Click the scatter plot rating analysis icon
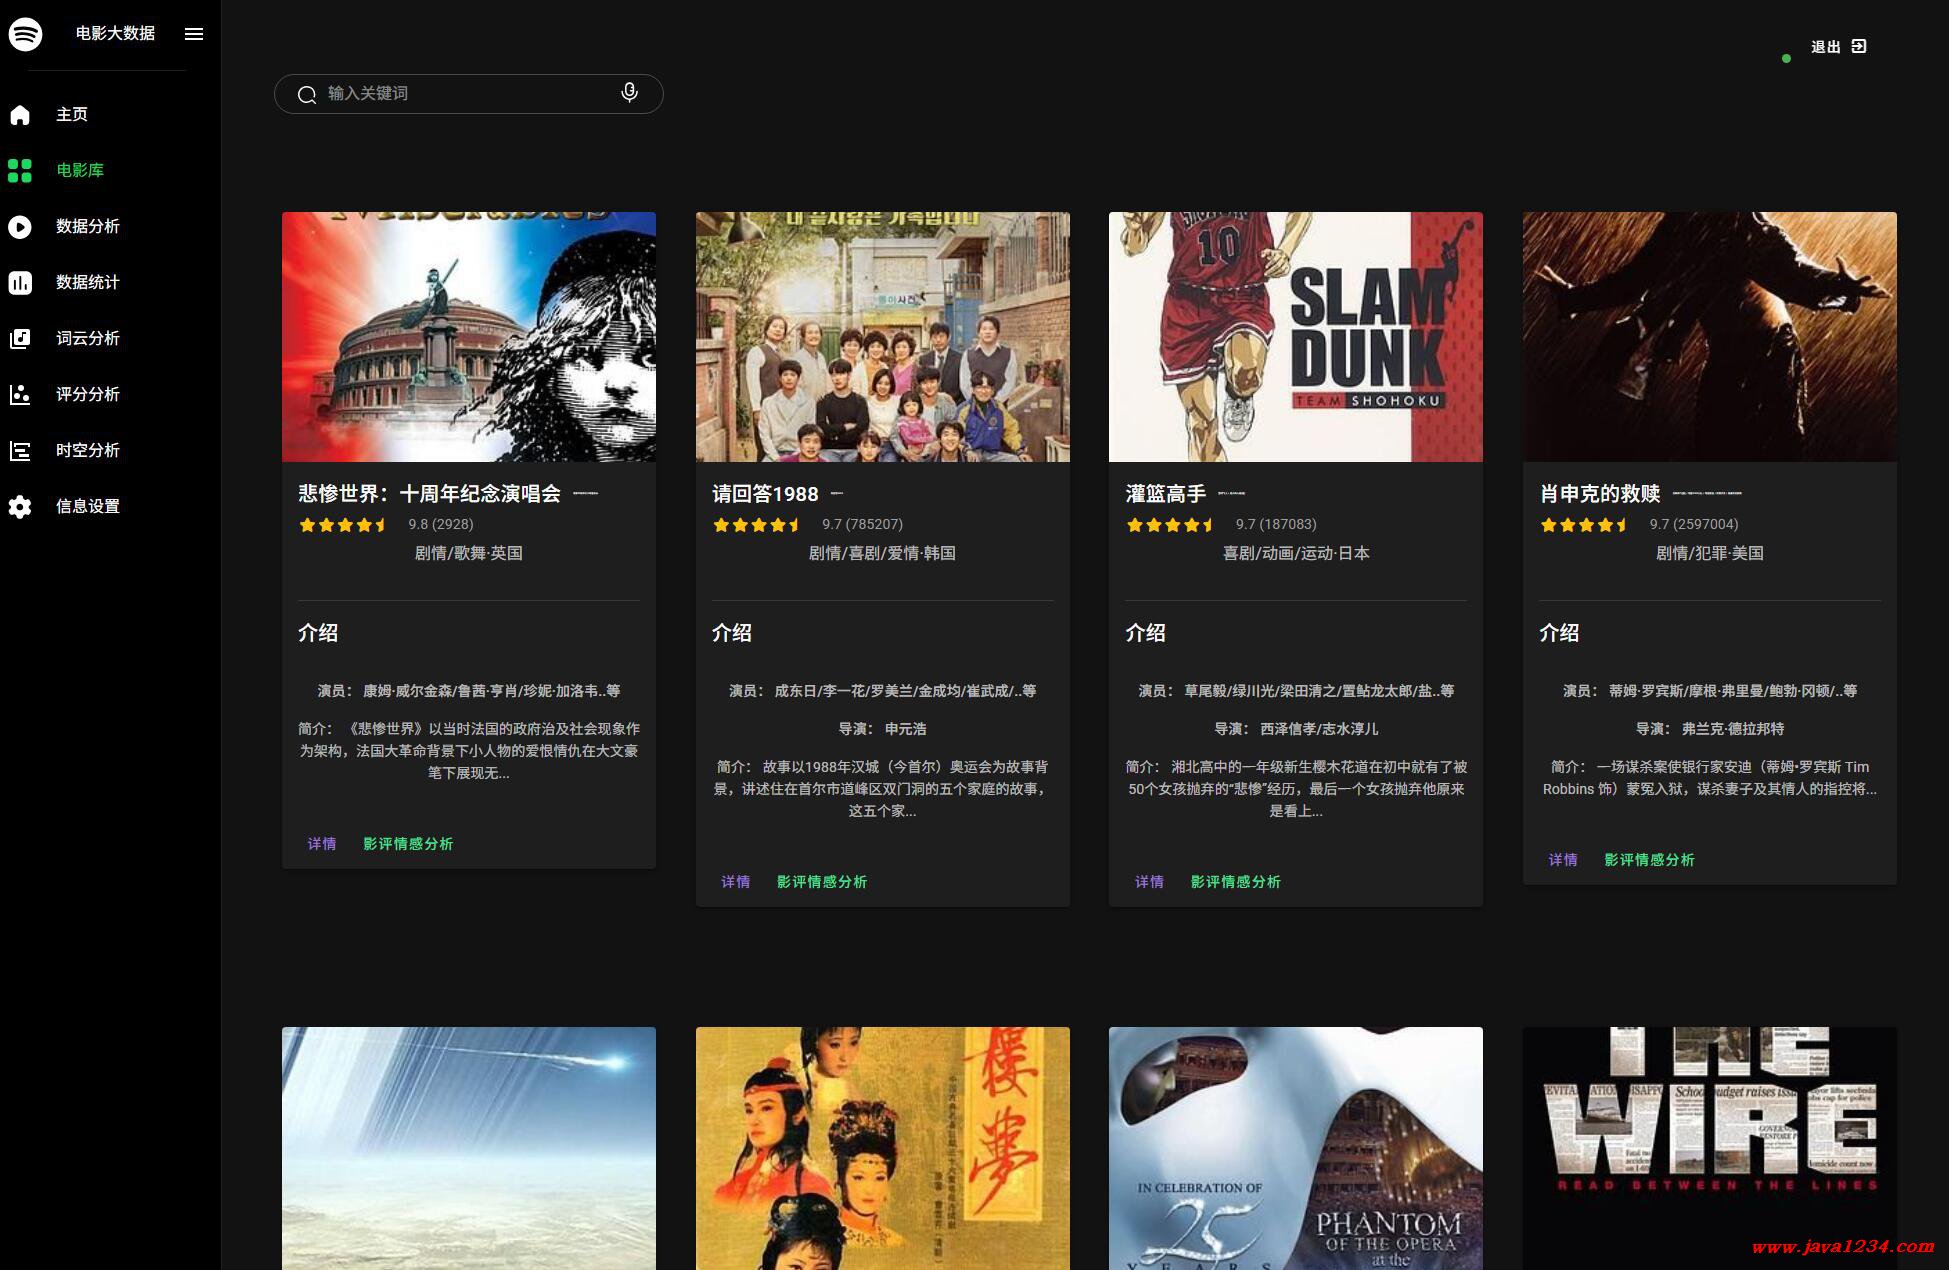This screenshot has height=1270, width=1949. pyautogui.click(x=20, y=395)
